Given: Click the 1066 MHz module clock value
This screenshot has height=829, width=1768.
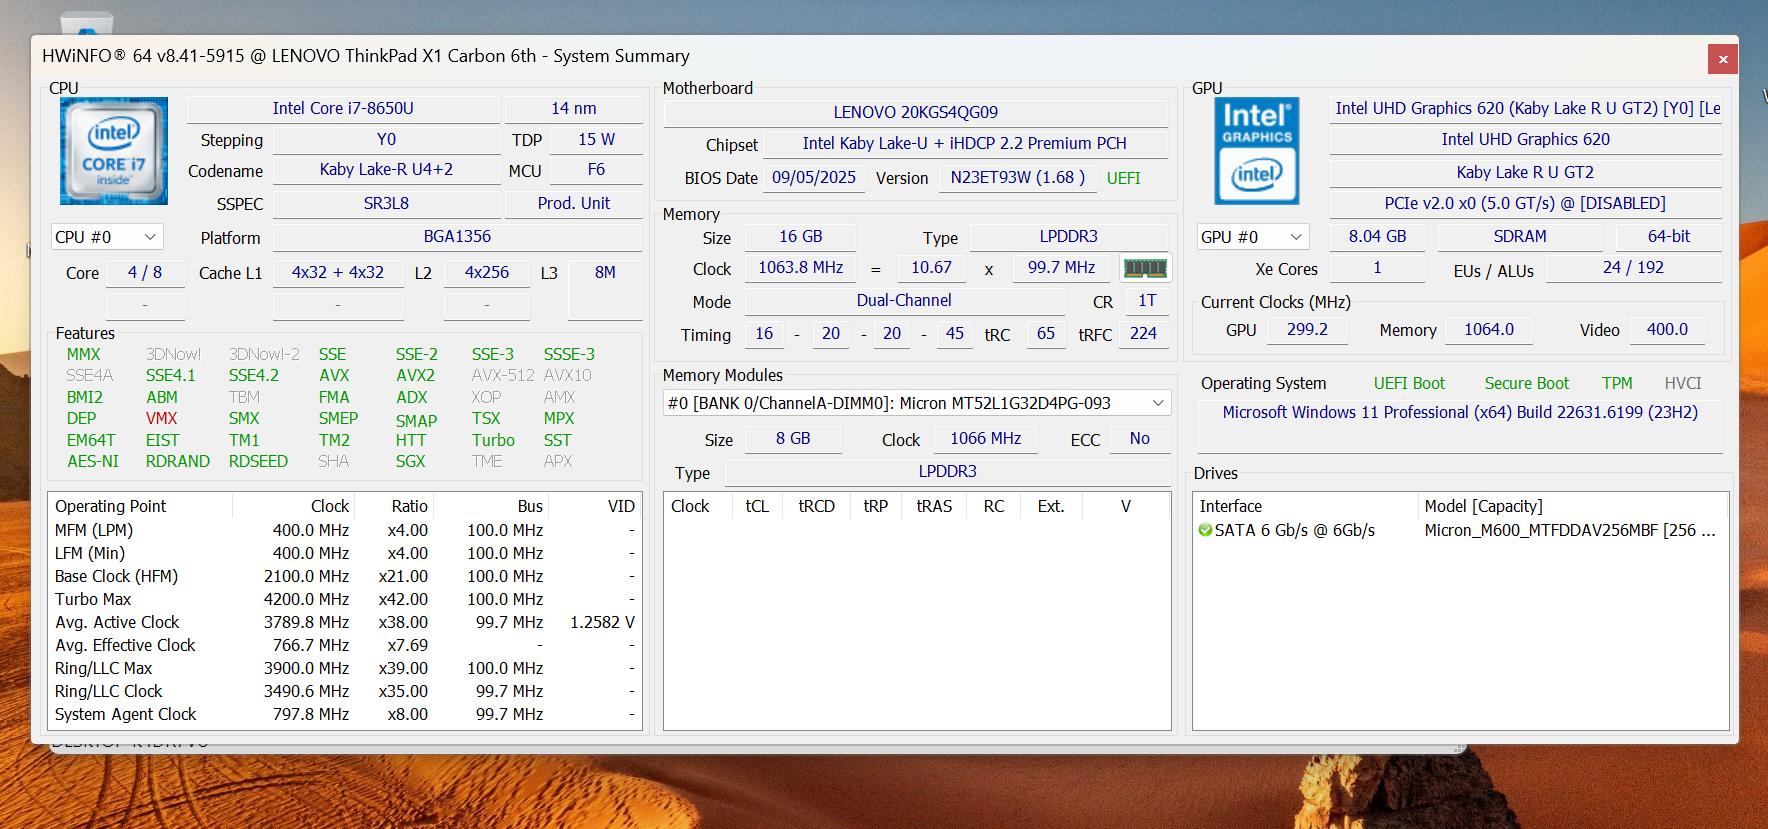Looking at the screenshot, I should click(x=986, y=438).
